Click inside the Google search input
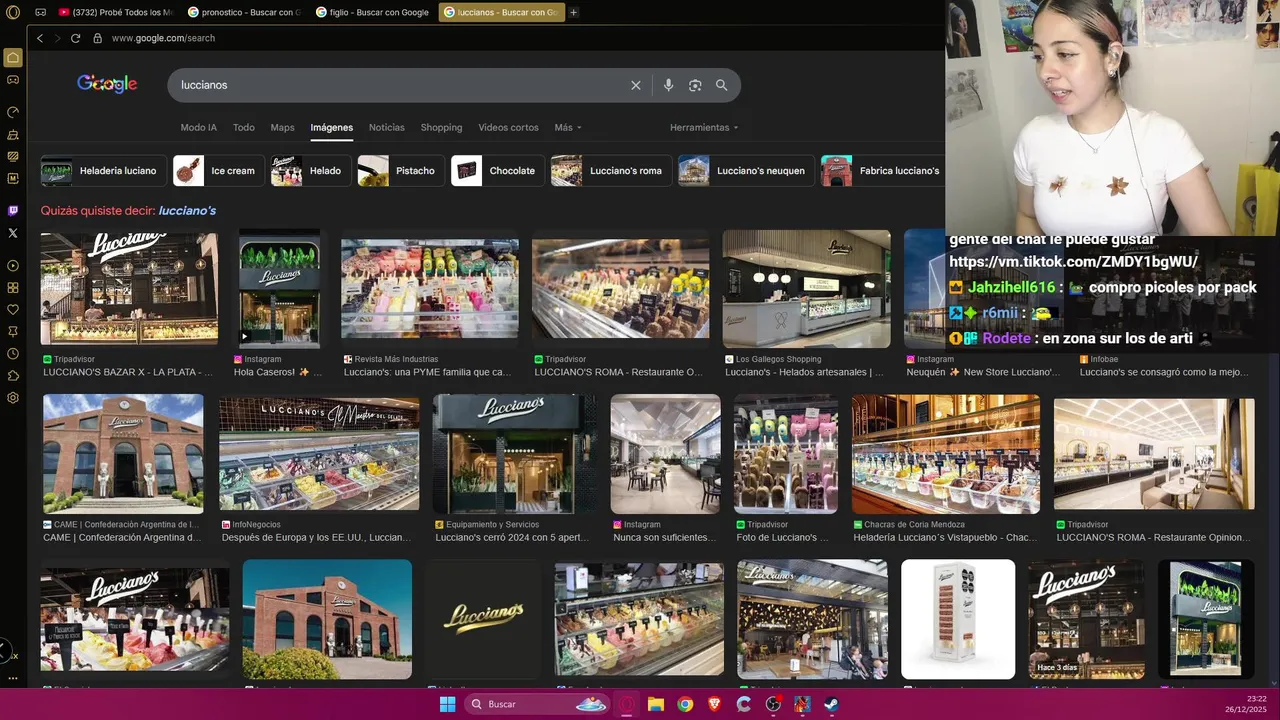 click(400, 85)
